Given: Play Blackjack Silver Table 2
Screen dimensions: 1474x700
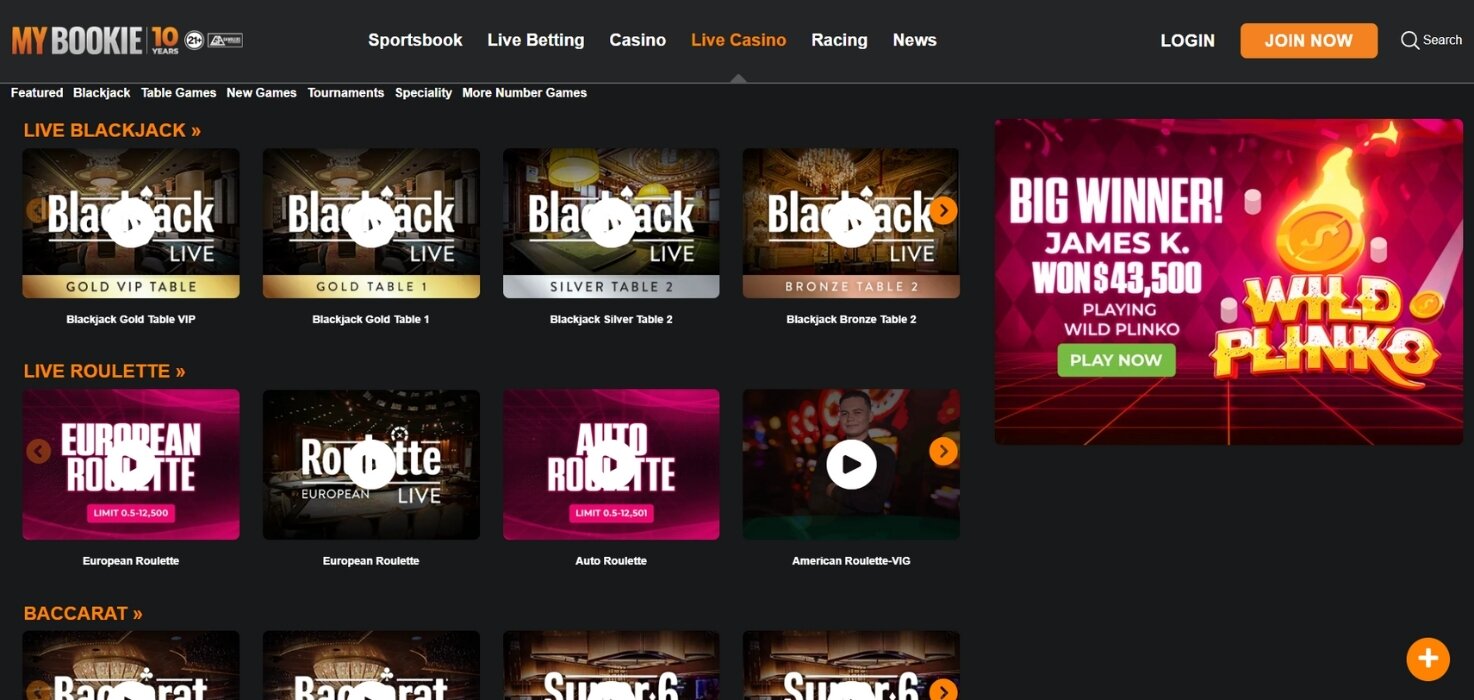Looking at the screenshot, I should pos(611,223).
